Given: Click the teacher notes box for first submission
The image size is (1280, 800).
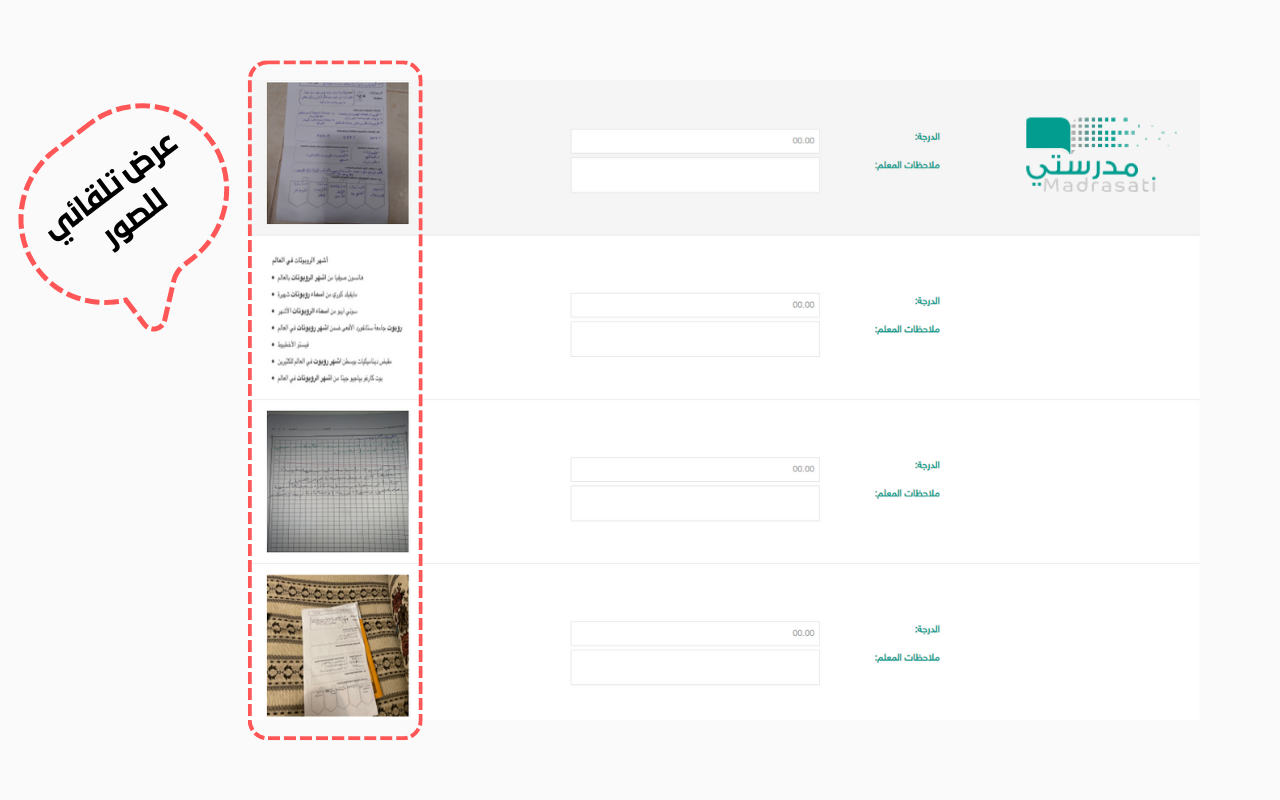Looking at the screenshot, I should (x=694, y=174).
